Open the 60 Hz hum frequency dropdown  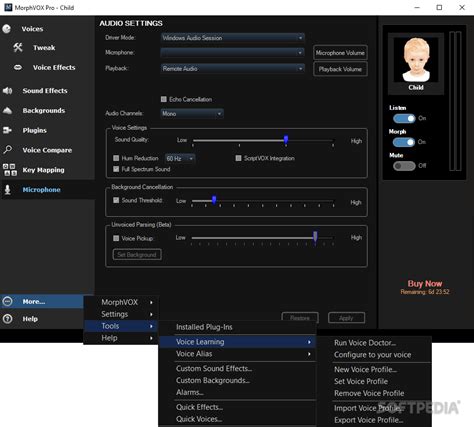[180, 158]
